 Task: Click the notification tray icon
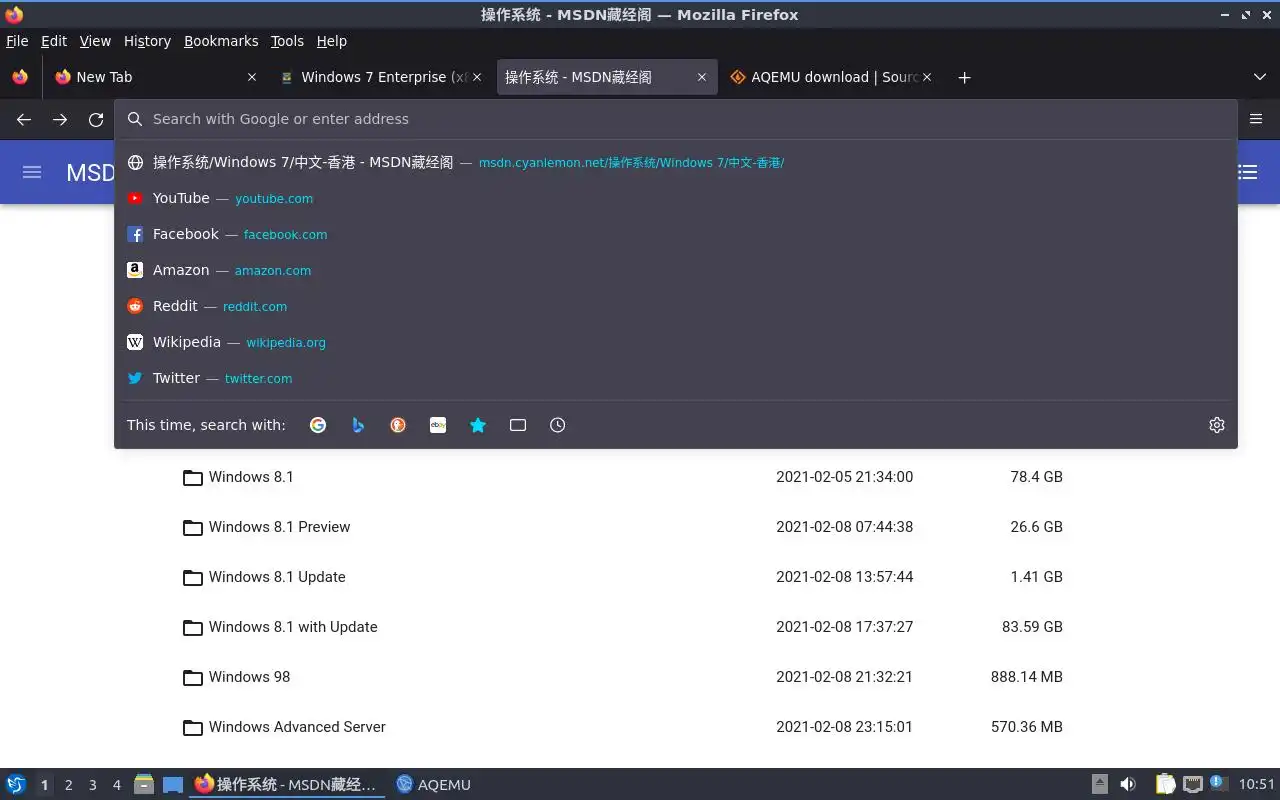pyautogui.click(x=1218, y=784)
